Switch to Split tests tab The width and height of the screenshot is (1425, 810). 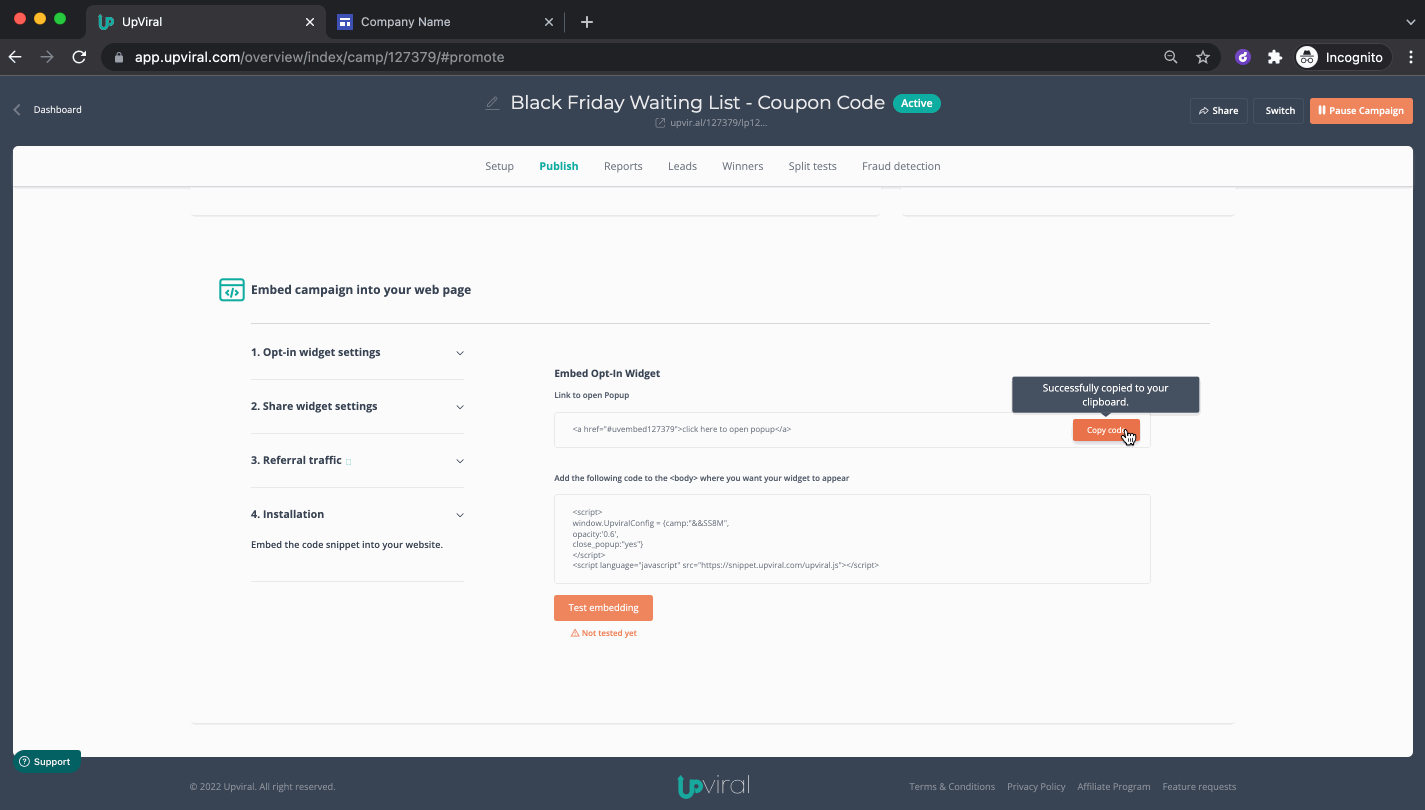[x=812, y=166]
